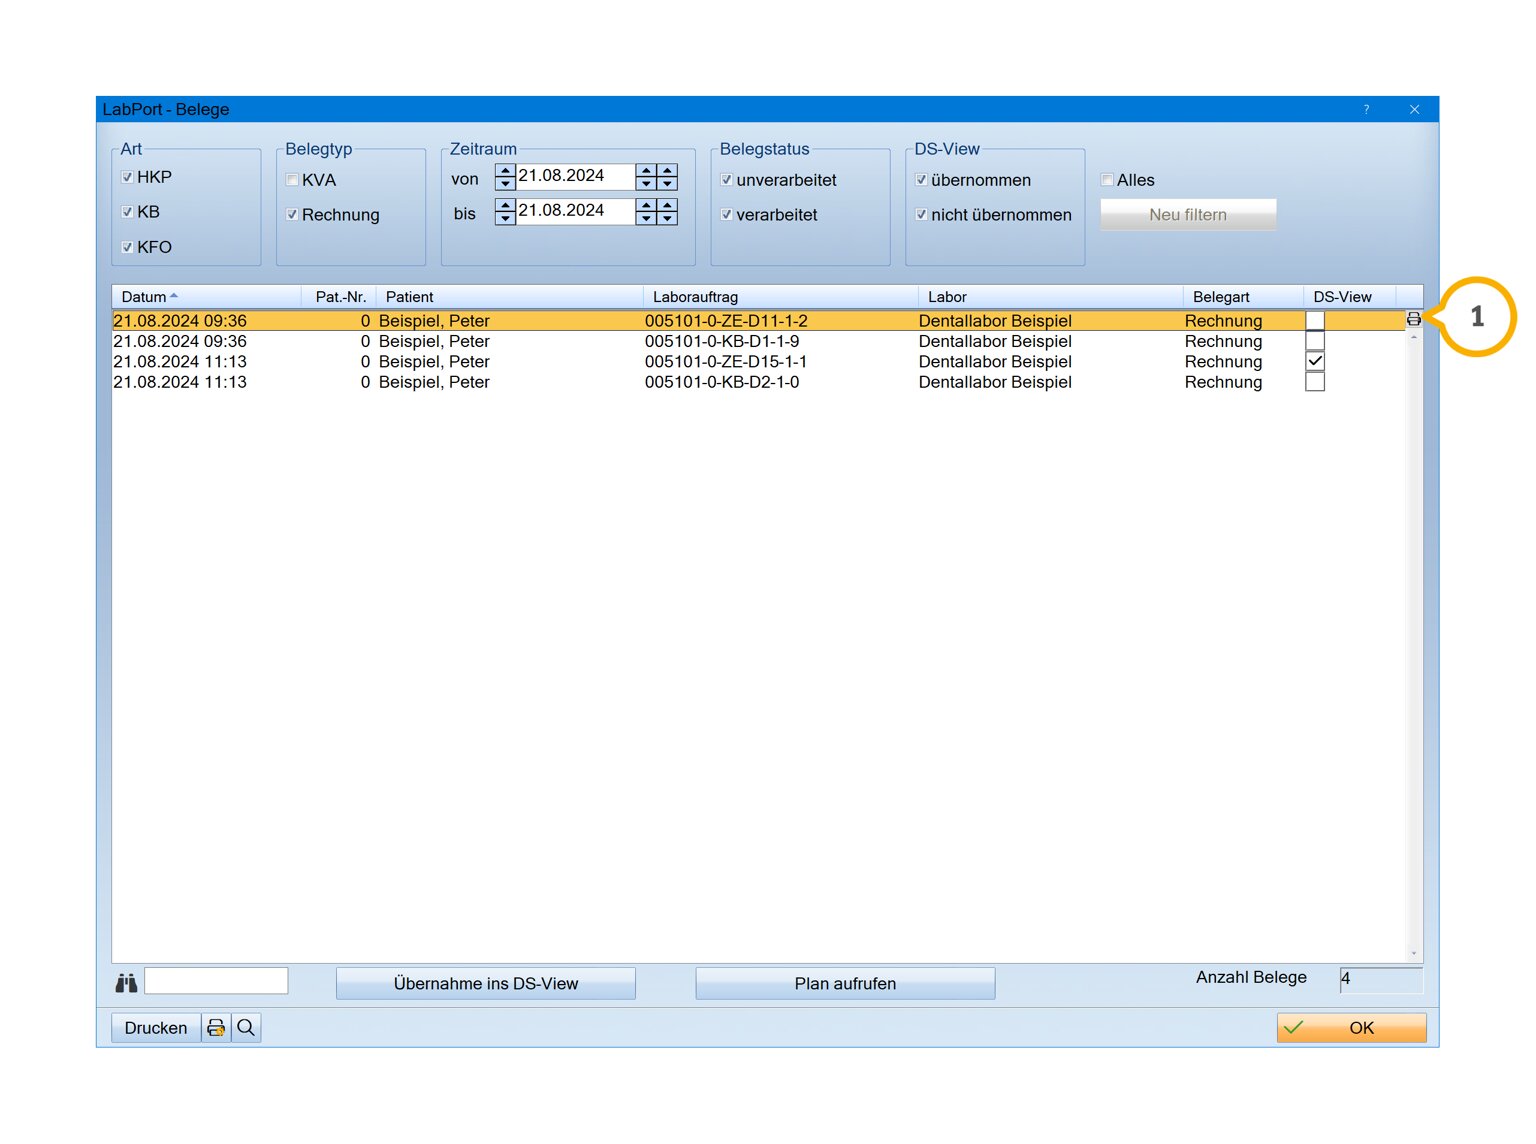This screenshot has width=1536, height=1144.
Task: Uncheck DS-View box for 005101-0-ZE-D15-1-1
Action: coord(1315,361)
